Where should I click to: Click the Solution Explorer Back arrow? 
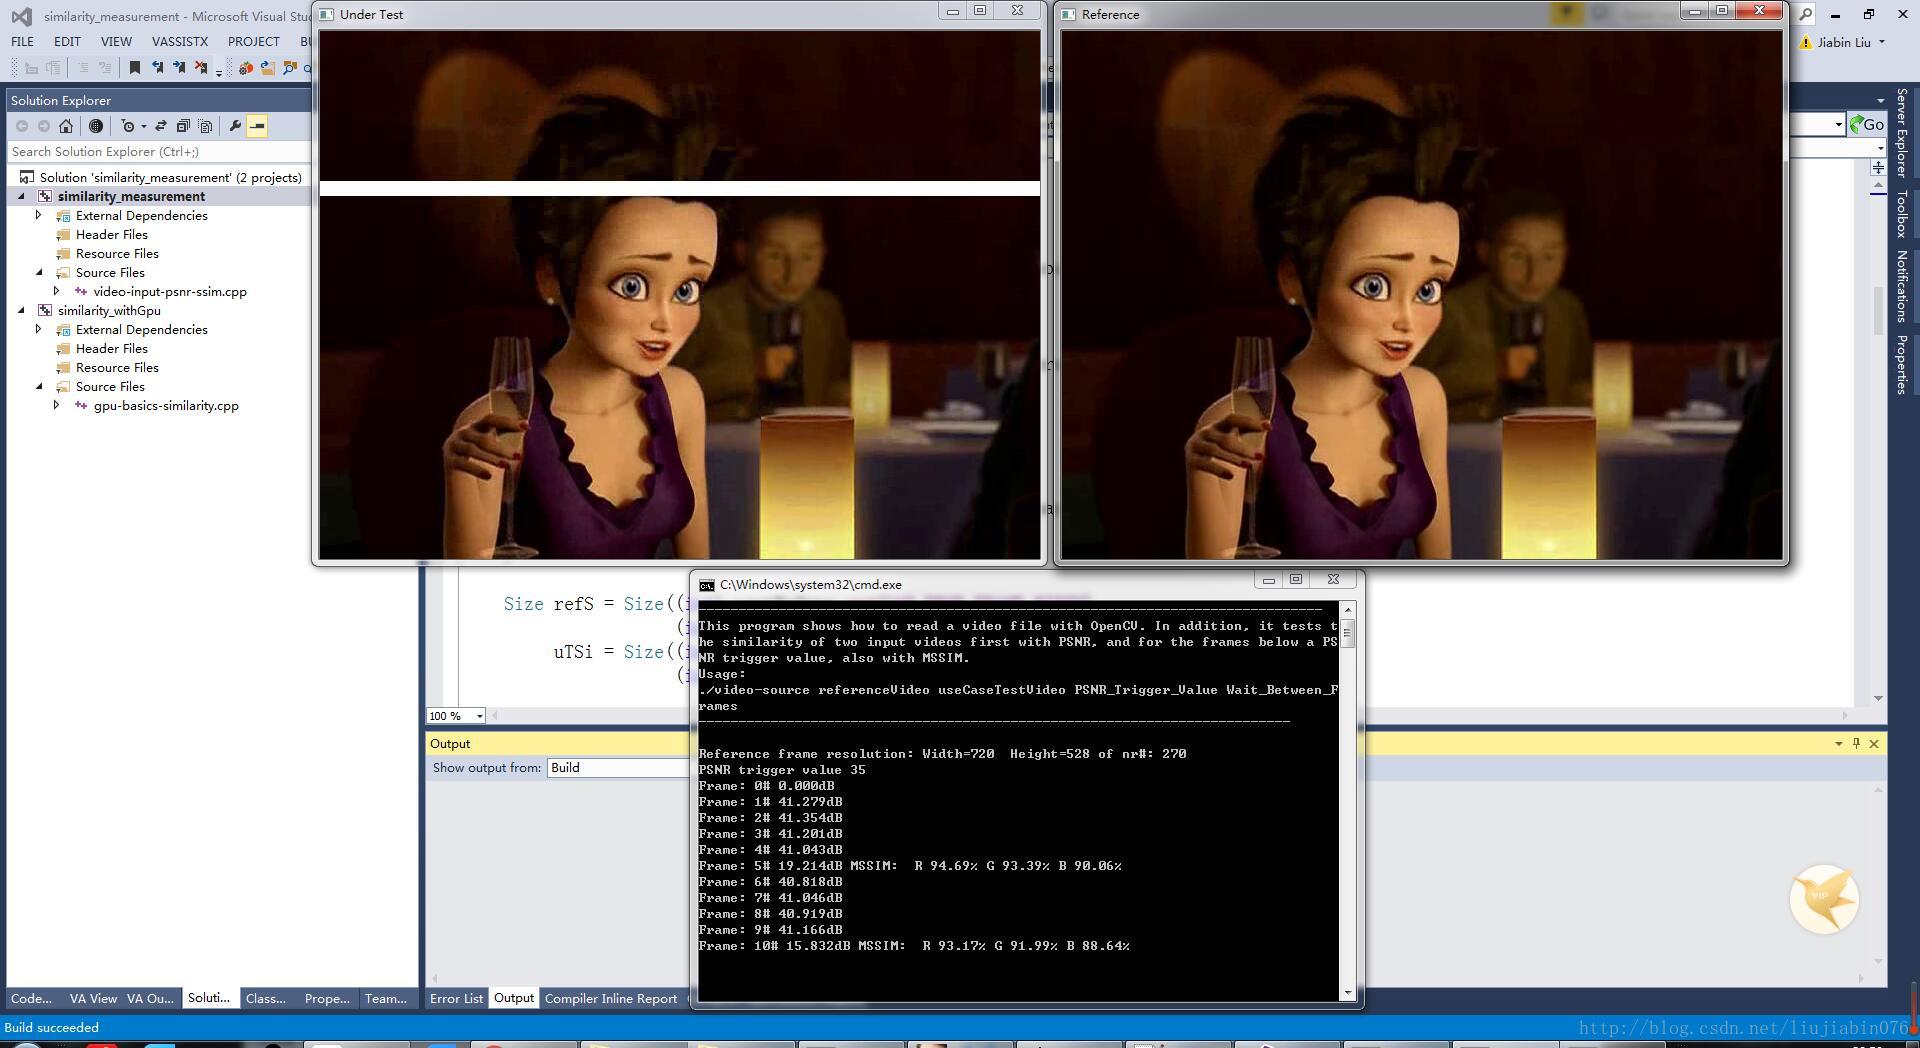pyautogui.click(x=22, y=126)
